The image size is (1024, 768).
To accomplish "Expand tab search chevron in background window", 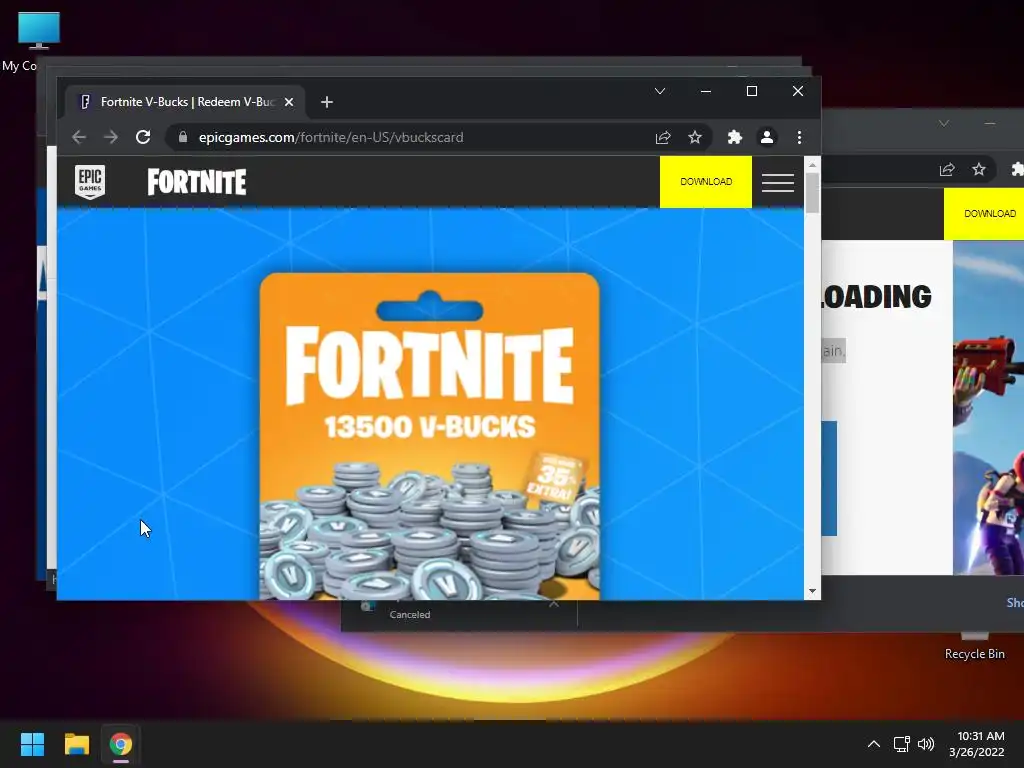I will [x=944, y=123].
